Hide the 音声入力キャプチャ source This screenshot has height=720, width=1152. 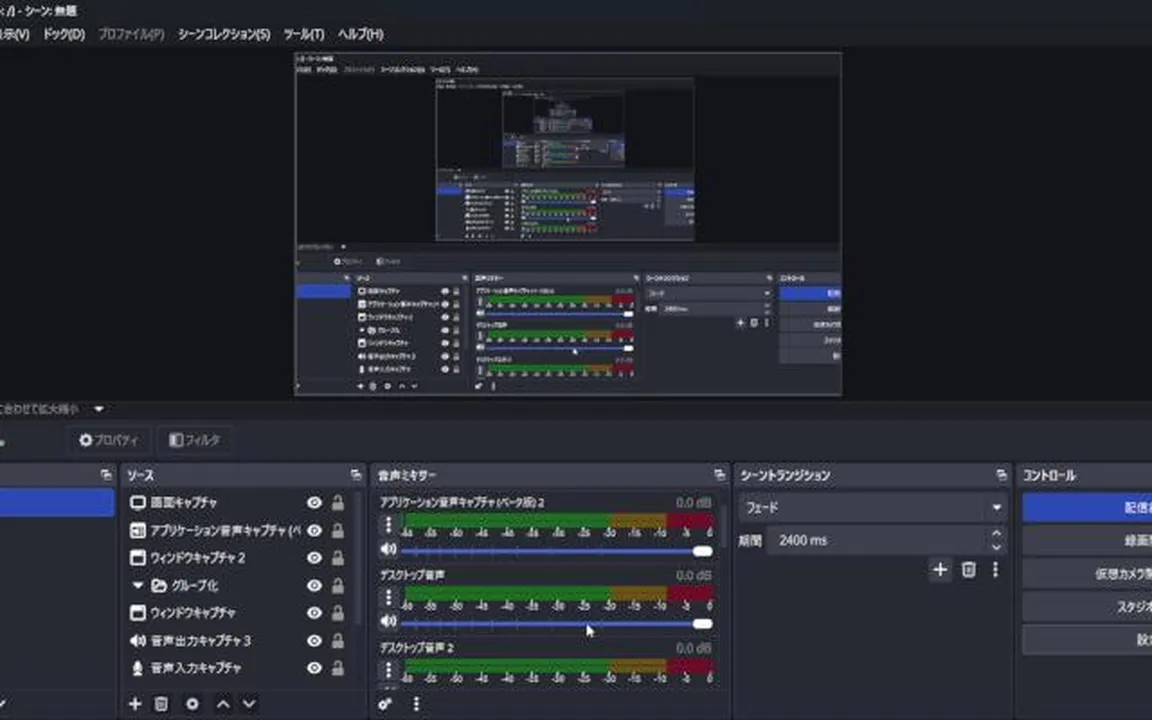[x=314, y=668]
